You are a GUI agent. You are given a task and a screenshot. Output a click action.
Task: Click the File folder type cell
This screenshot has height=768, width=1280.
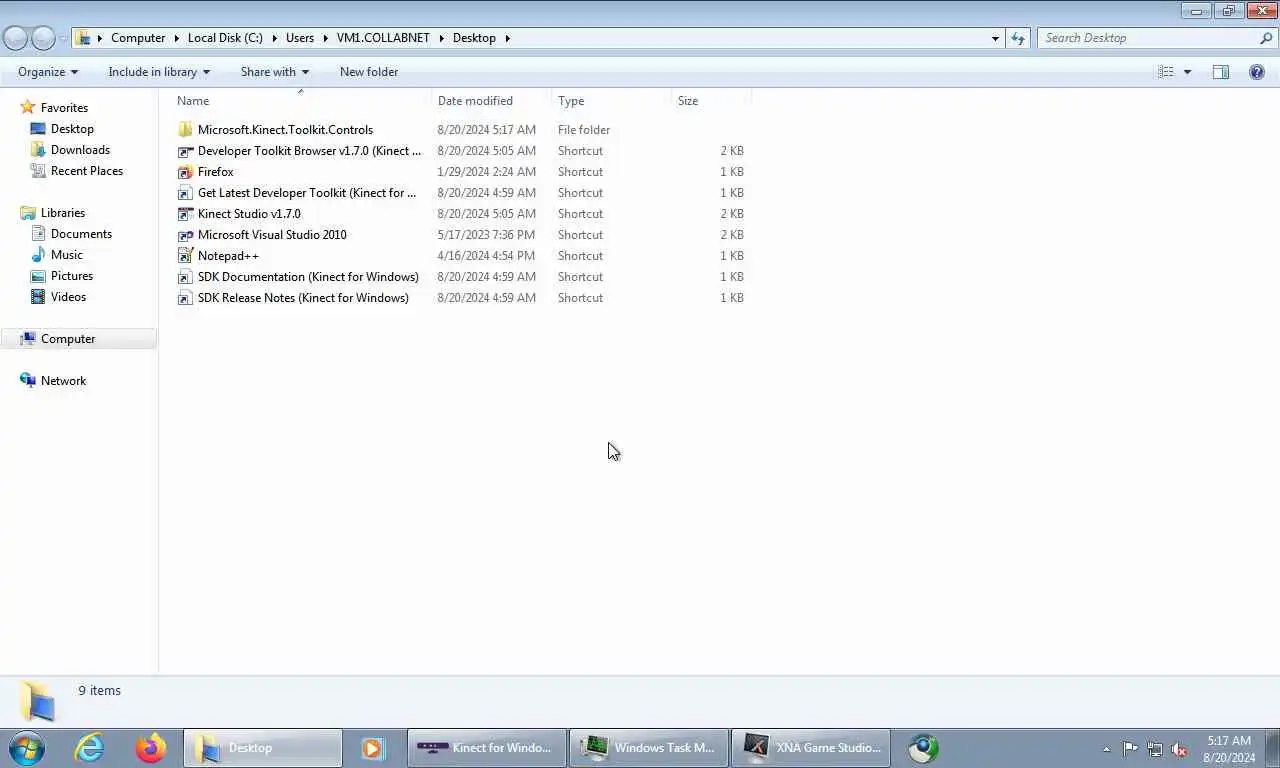[x=584, y=130]
